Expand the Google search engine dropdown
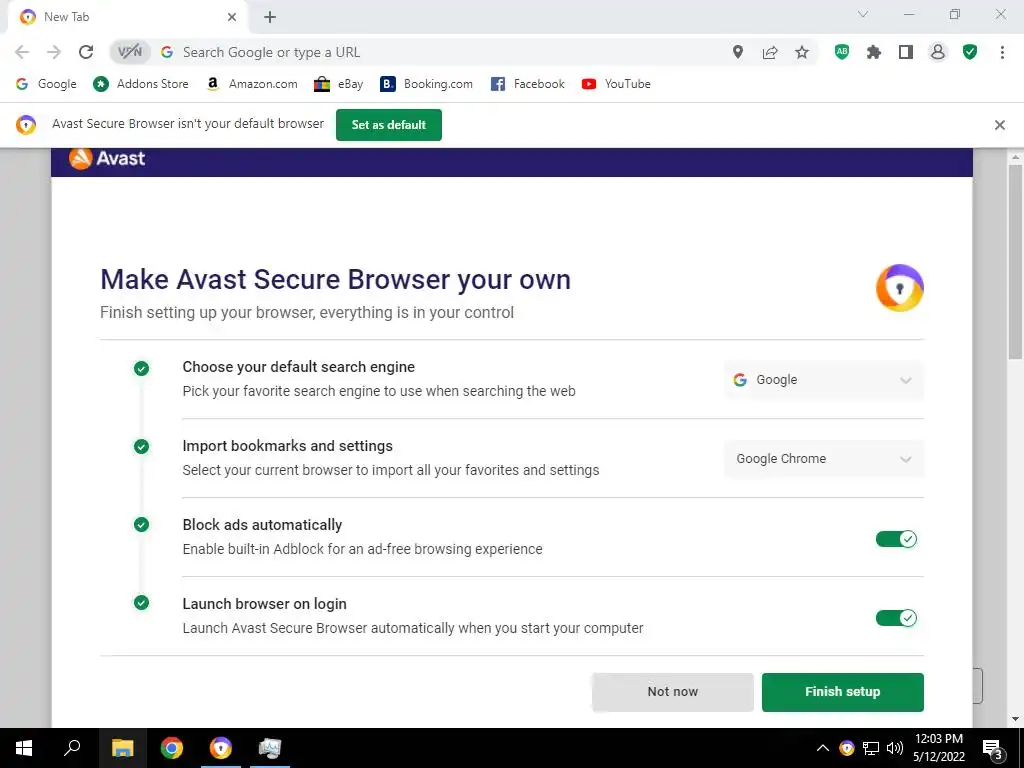The height and width of the screenshot is (768, 1024). pos(824,380)
